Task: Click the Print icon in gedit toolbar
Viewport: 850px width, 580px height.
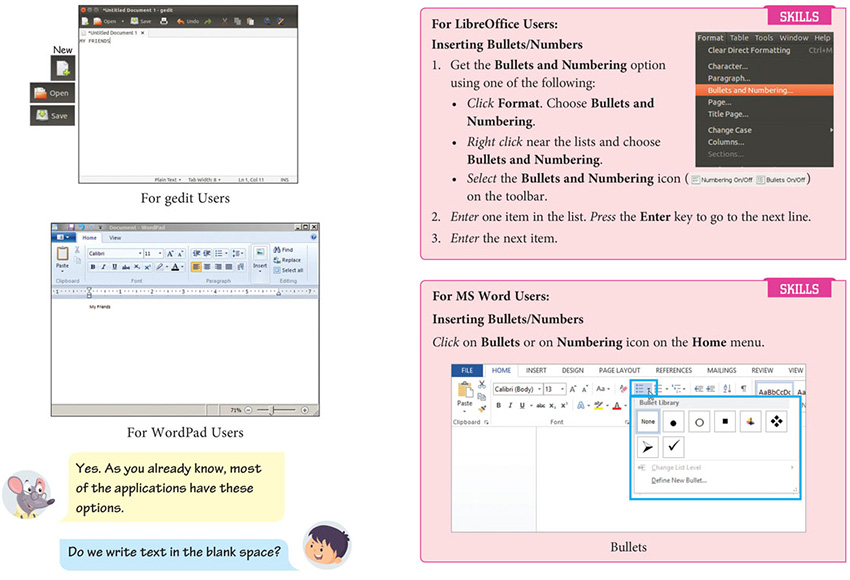Action: pos(162,21)
